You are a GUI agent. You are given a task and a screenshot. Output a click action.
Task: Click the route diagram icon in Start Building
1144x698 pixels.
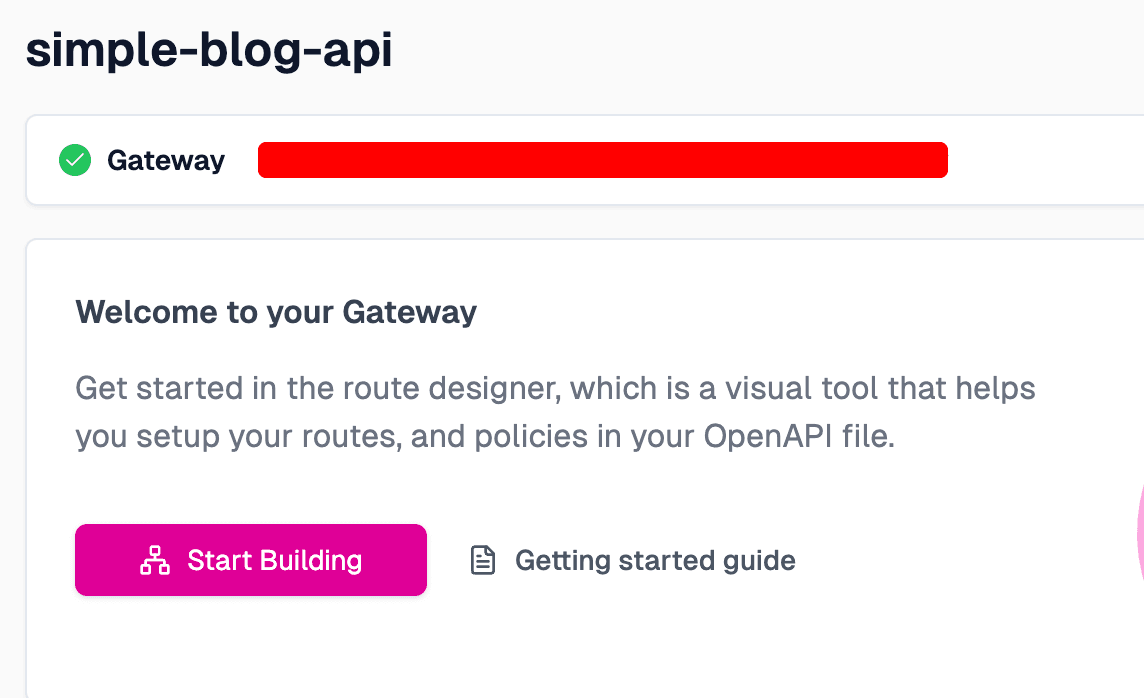pyautogui.click(x=154, y=560)
